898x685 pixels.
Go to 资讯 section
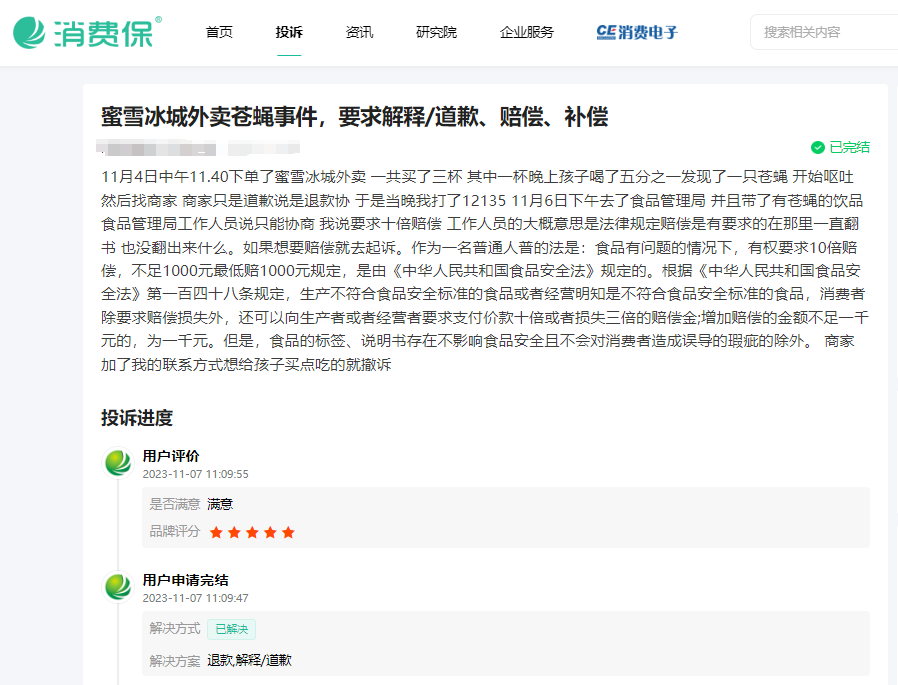pyautogui.click(x=359, y=32)
